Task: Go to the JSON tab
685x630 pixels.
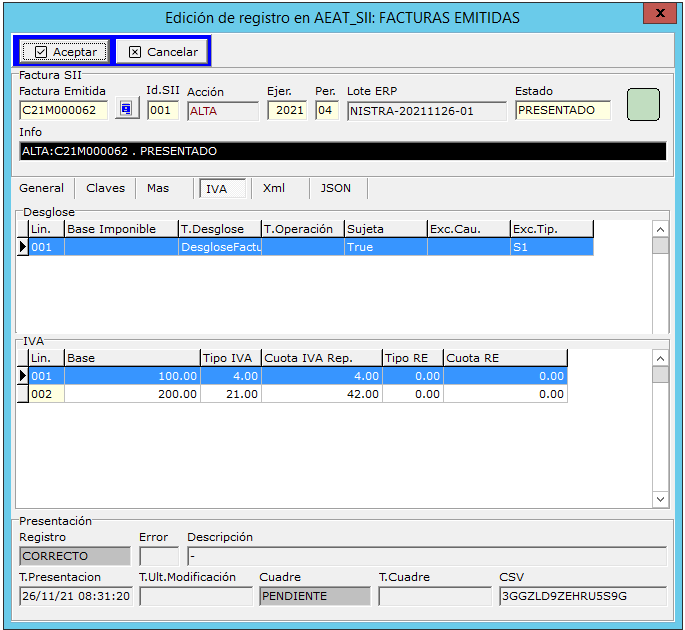Action: click(336, 188)
